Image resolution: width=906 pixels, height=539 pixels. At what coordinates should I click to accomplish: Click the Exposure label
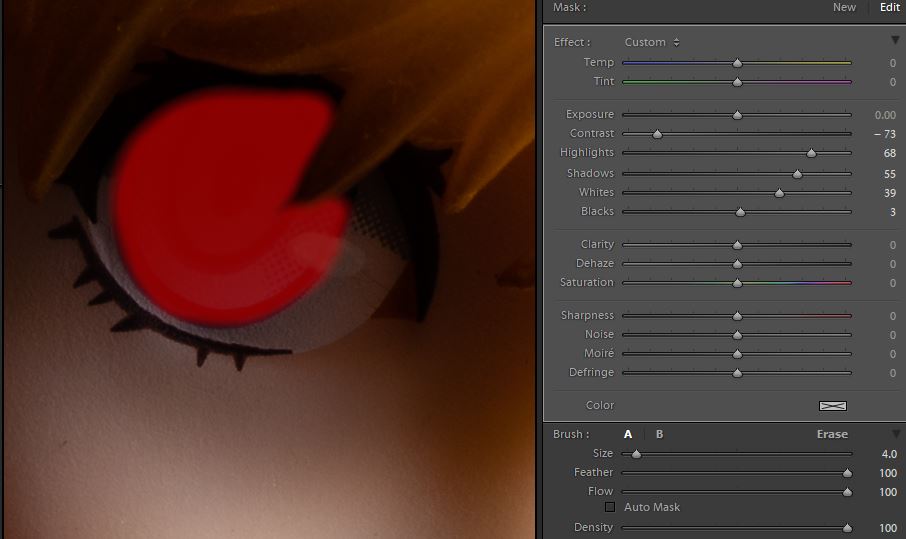[x=589, y=114]
